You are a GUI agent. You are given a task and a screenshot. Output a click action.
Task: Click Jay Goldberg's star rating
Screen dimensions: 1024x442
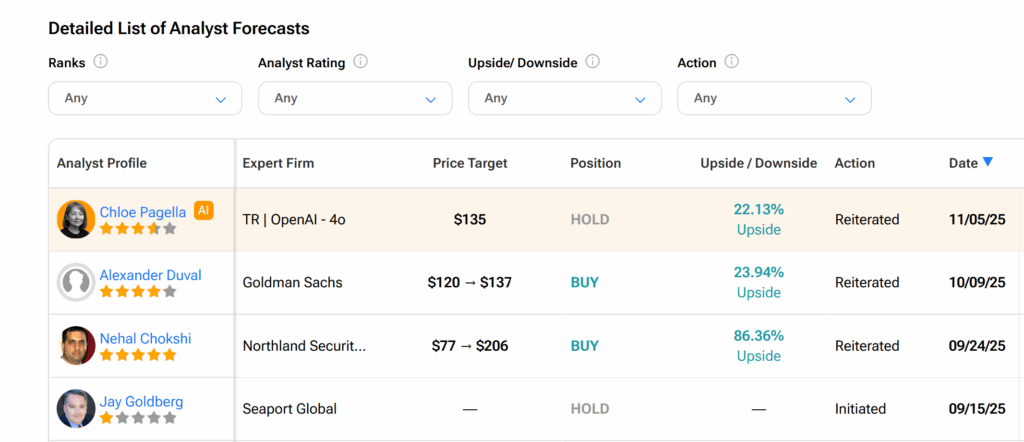(138, 418)
